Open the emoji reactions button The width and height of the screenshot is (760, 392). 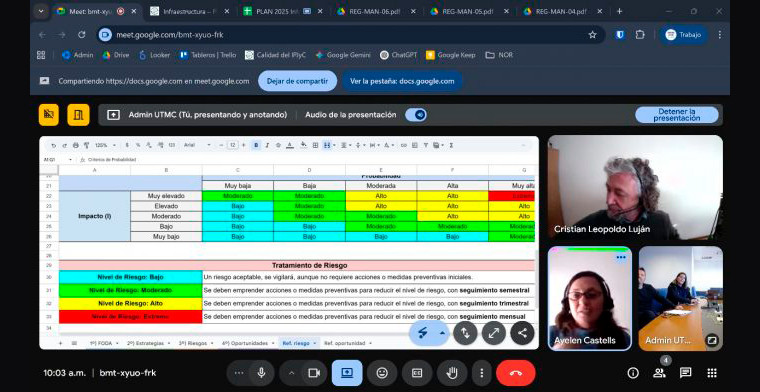[382, 373]
